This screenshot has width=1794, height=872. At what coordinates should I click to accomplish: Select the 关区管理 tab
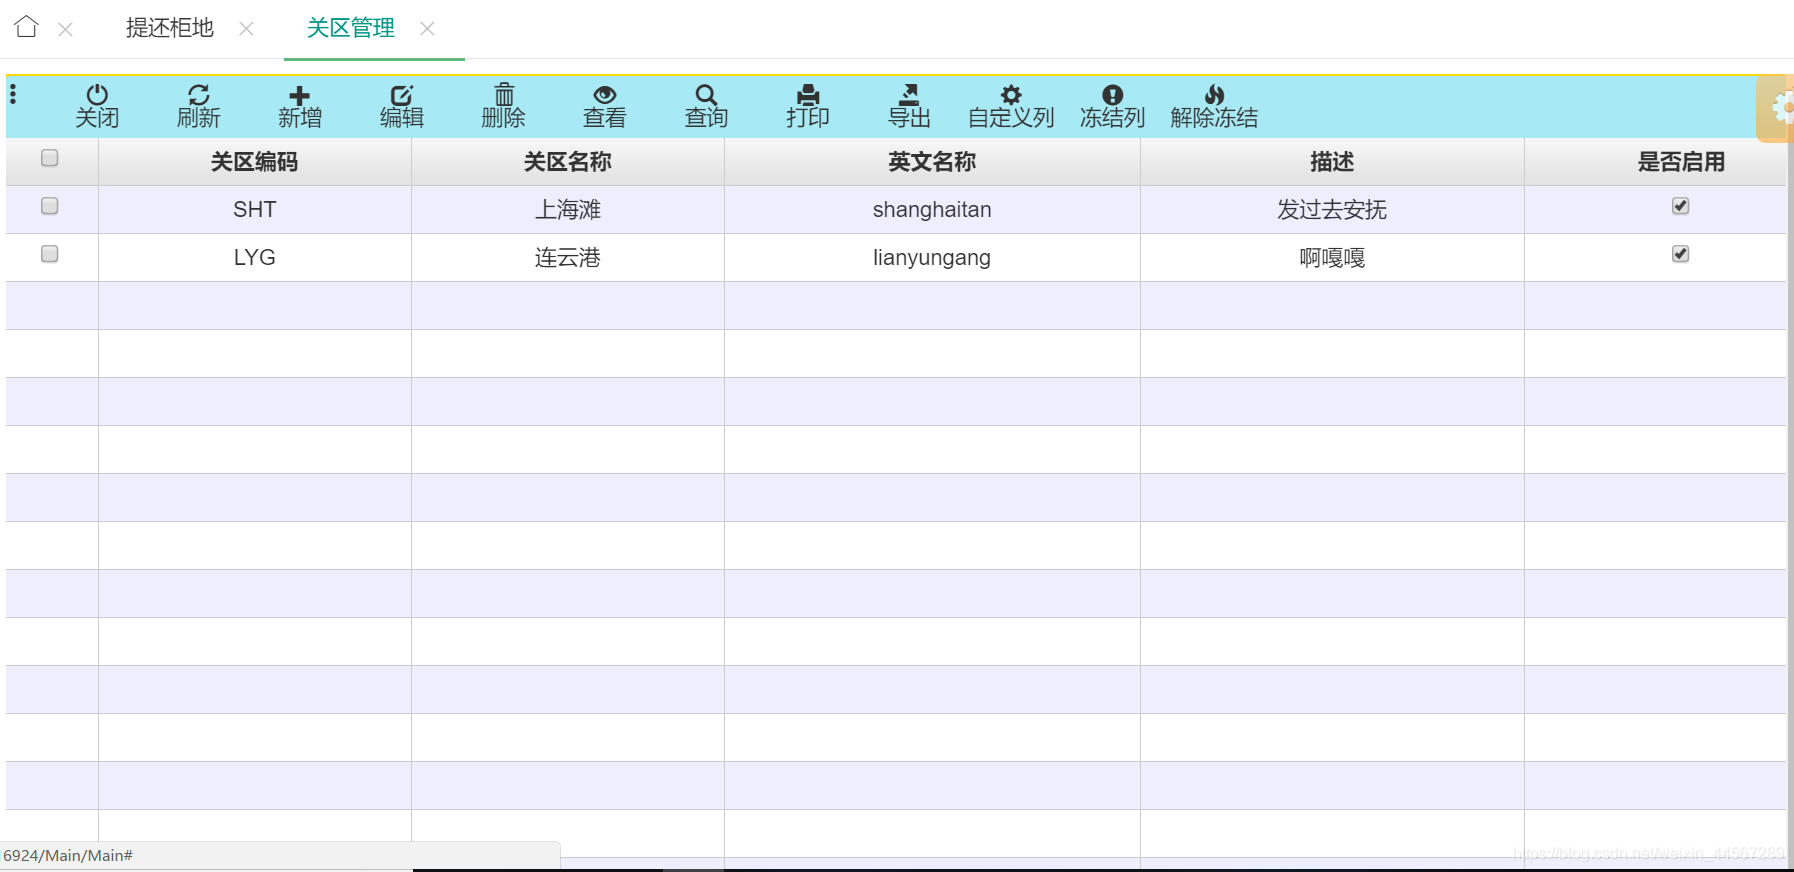(x=351, y=28)
